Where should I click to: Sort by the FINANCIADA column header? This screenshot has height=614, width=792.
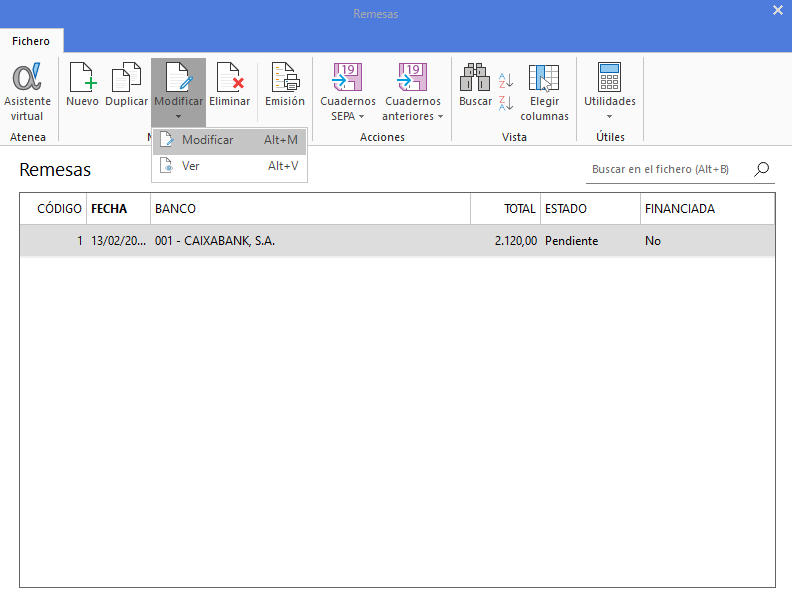707,209
